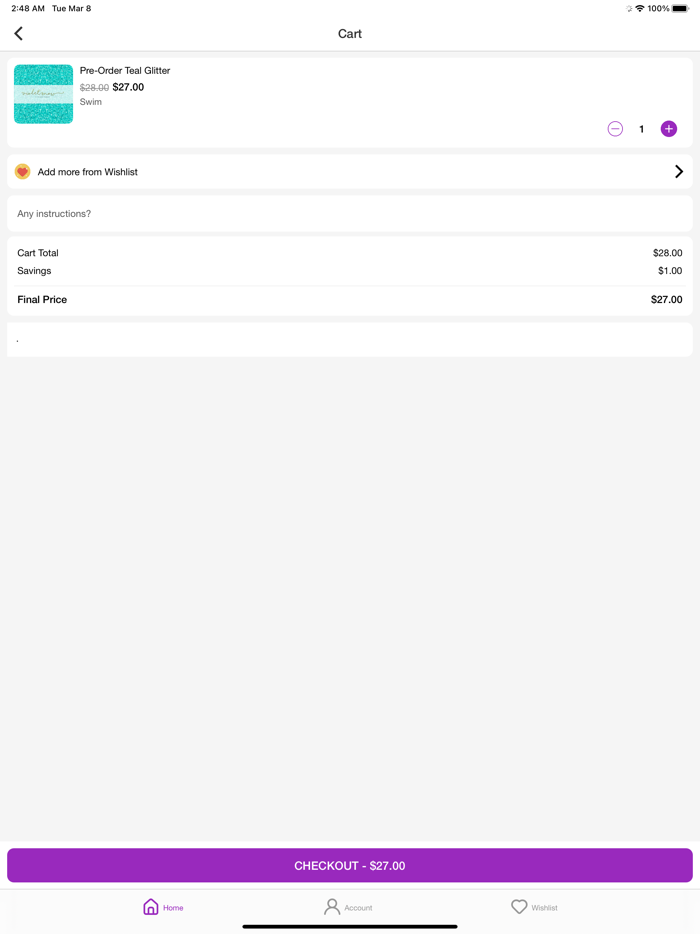700x934 pixels.
Task: Switch to the Account tab label
Action: [358, 908]
